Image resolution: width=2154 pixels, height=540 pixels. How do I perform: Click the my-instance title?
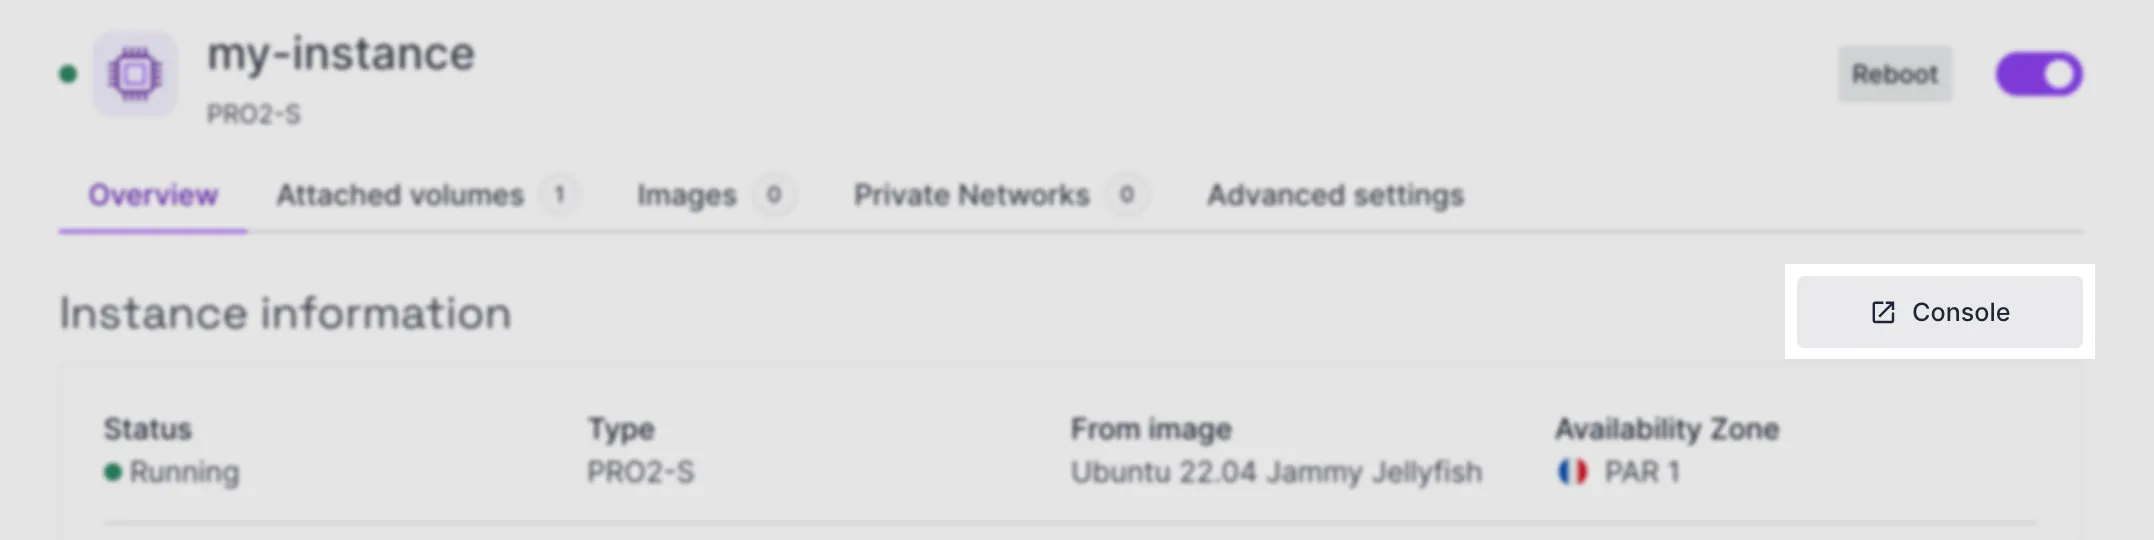(x=340, y=54)
